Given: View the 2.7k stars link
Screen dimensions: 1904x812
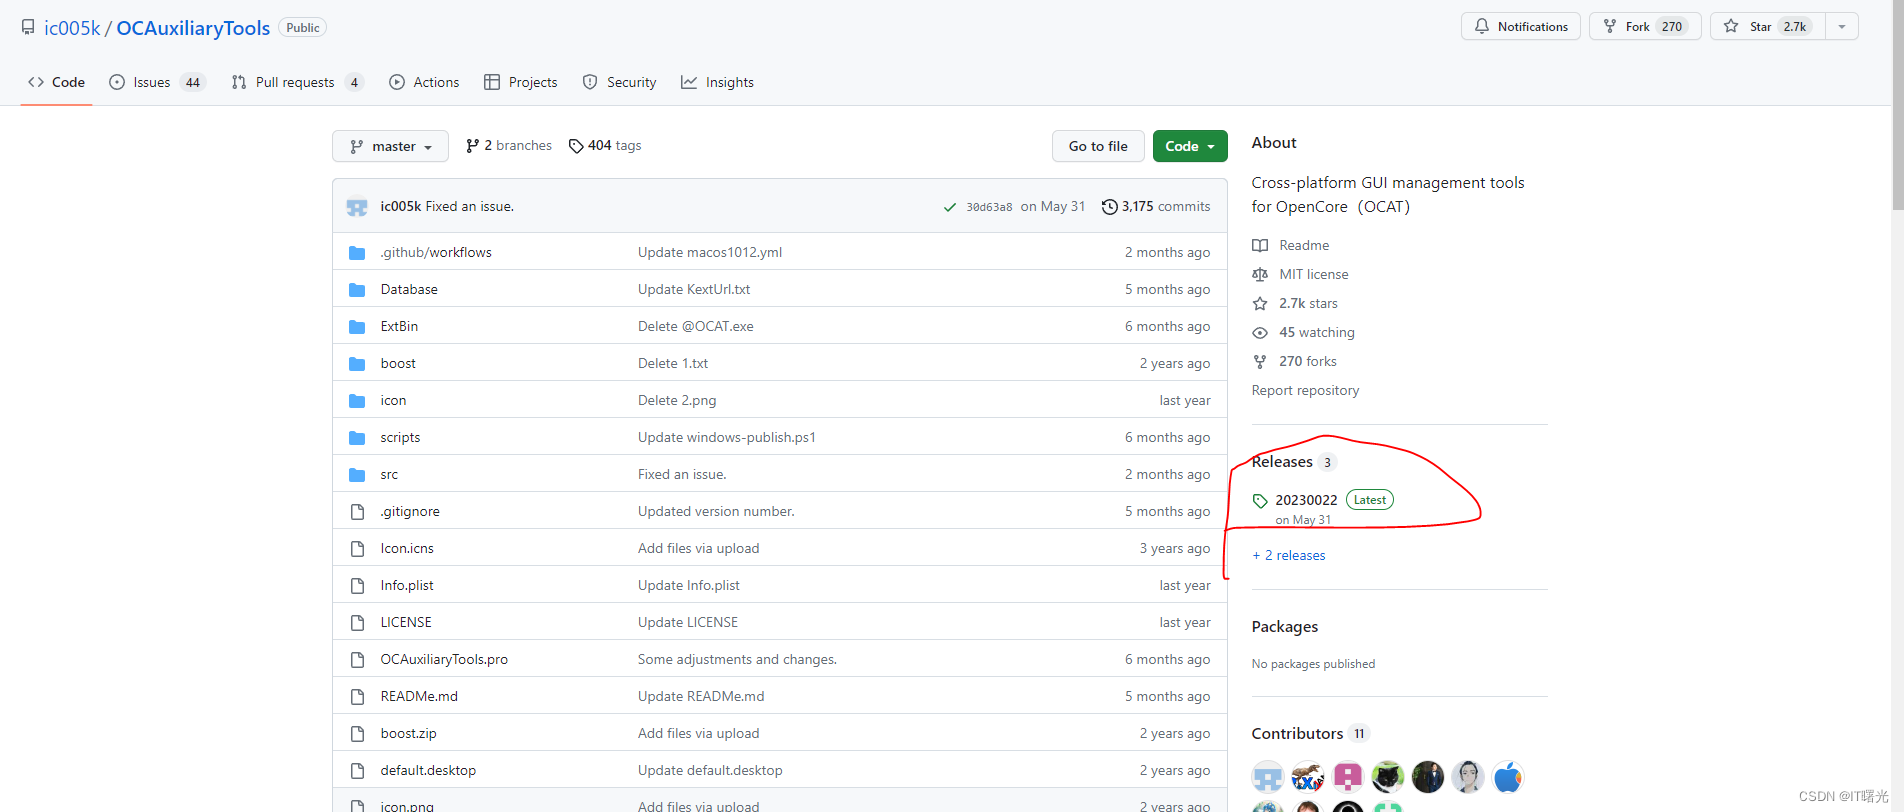Looking at the screenshot, I should (1295, 303).
